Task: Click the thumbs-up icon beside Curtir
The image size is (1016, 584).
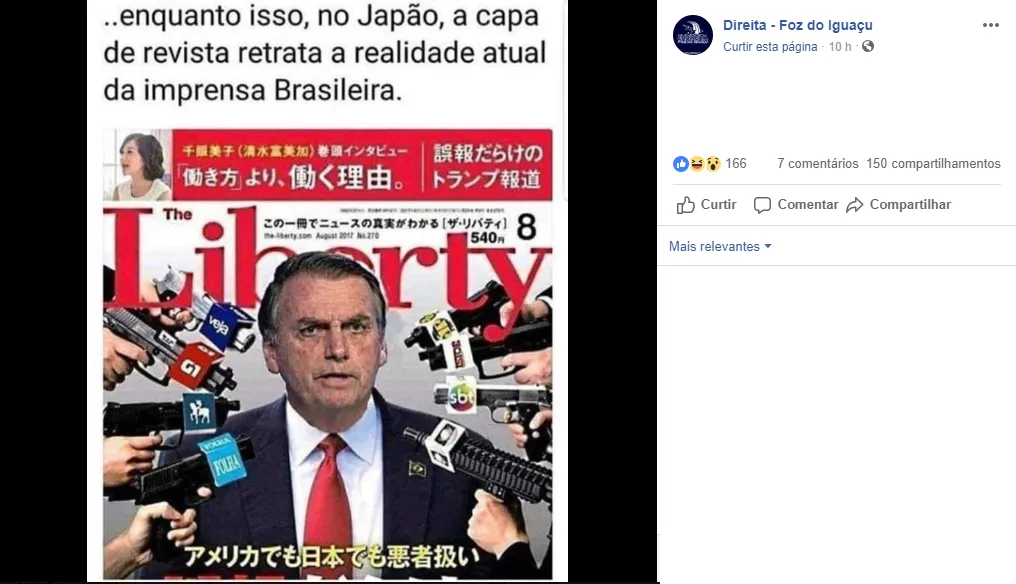Action: click(x=686, y=205)
